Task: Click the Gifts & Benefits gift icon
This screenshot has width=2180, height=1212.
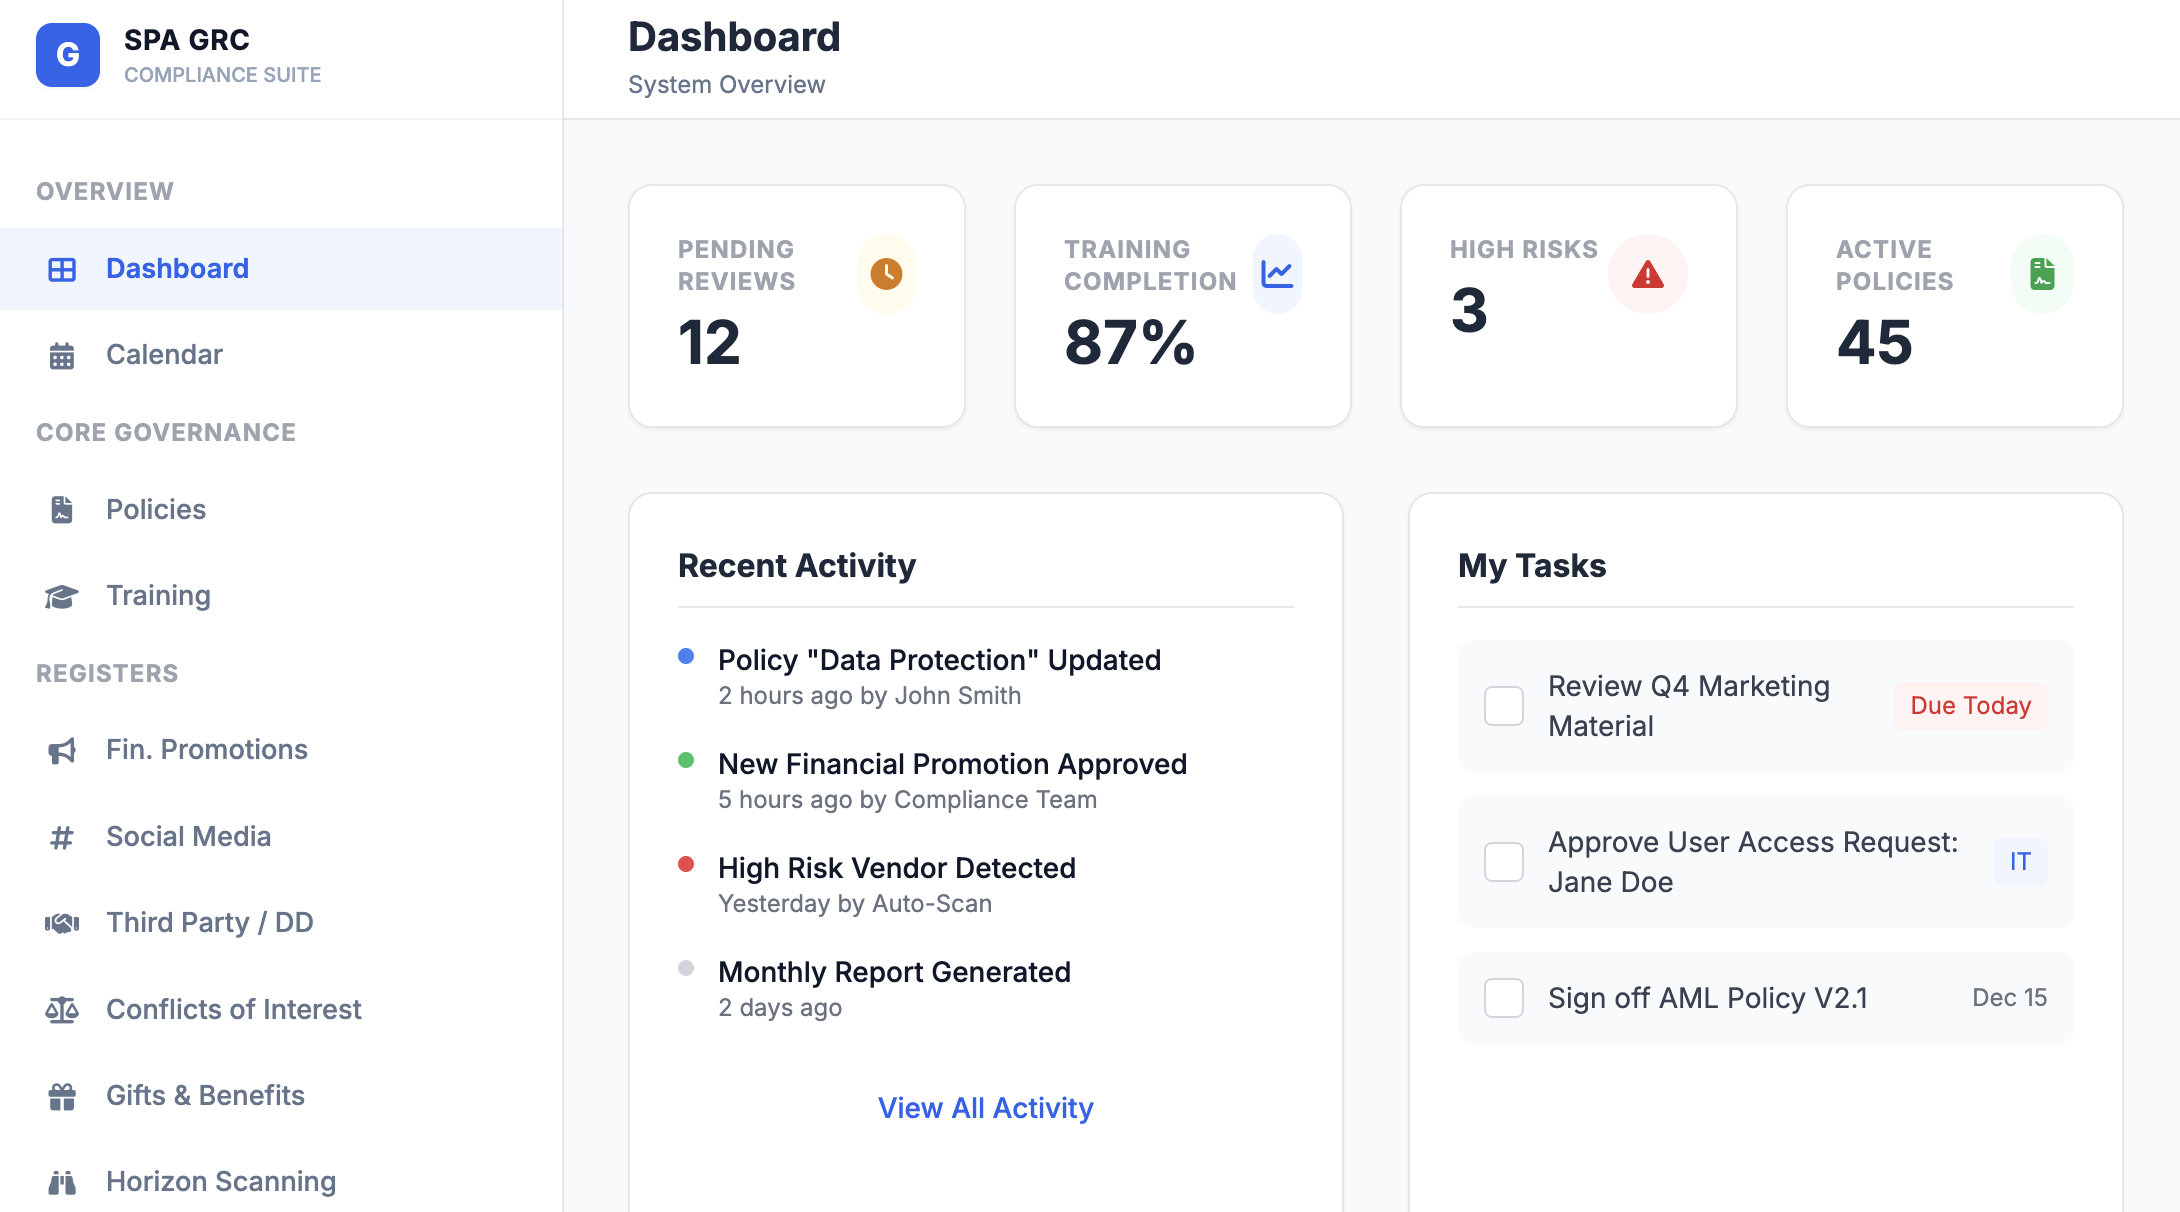Action: [62, 1095]
